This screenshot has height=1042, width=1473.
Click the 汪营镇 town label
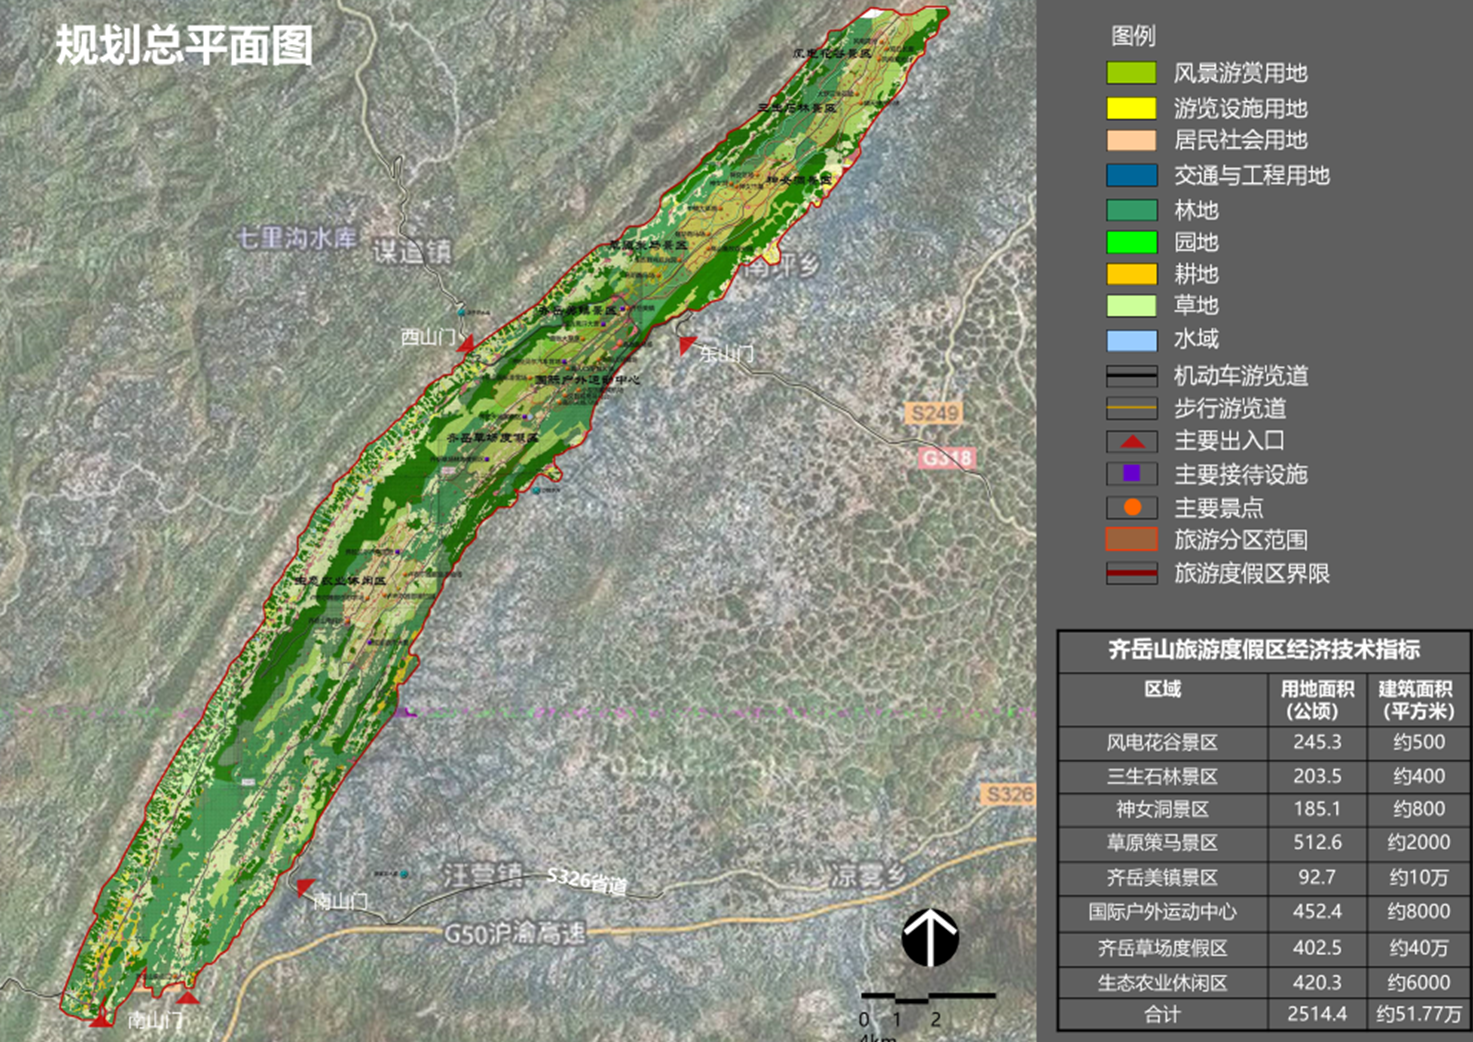pos(483,876)
